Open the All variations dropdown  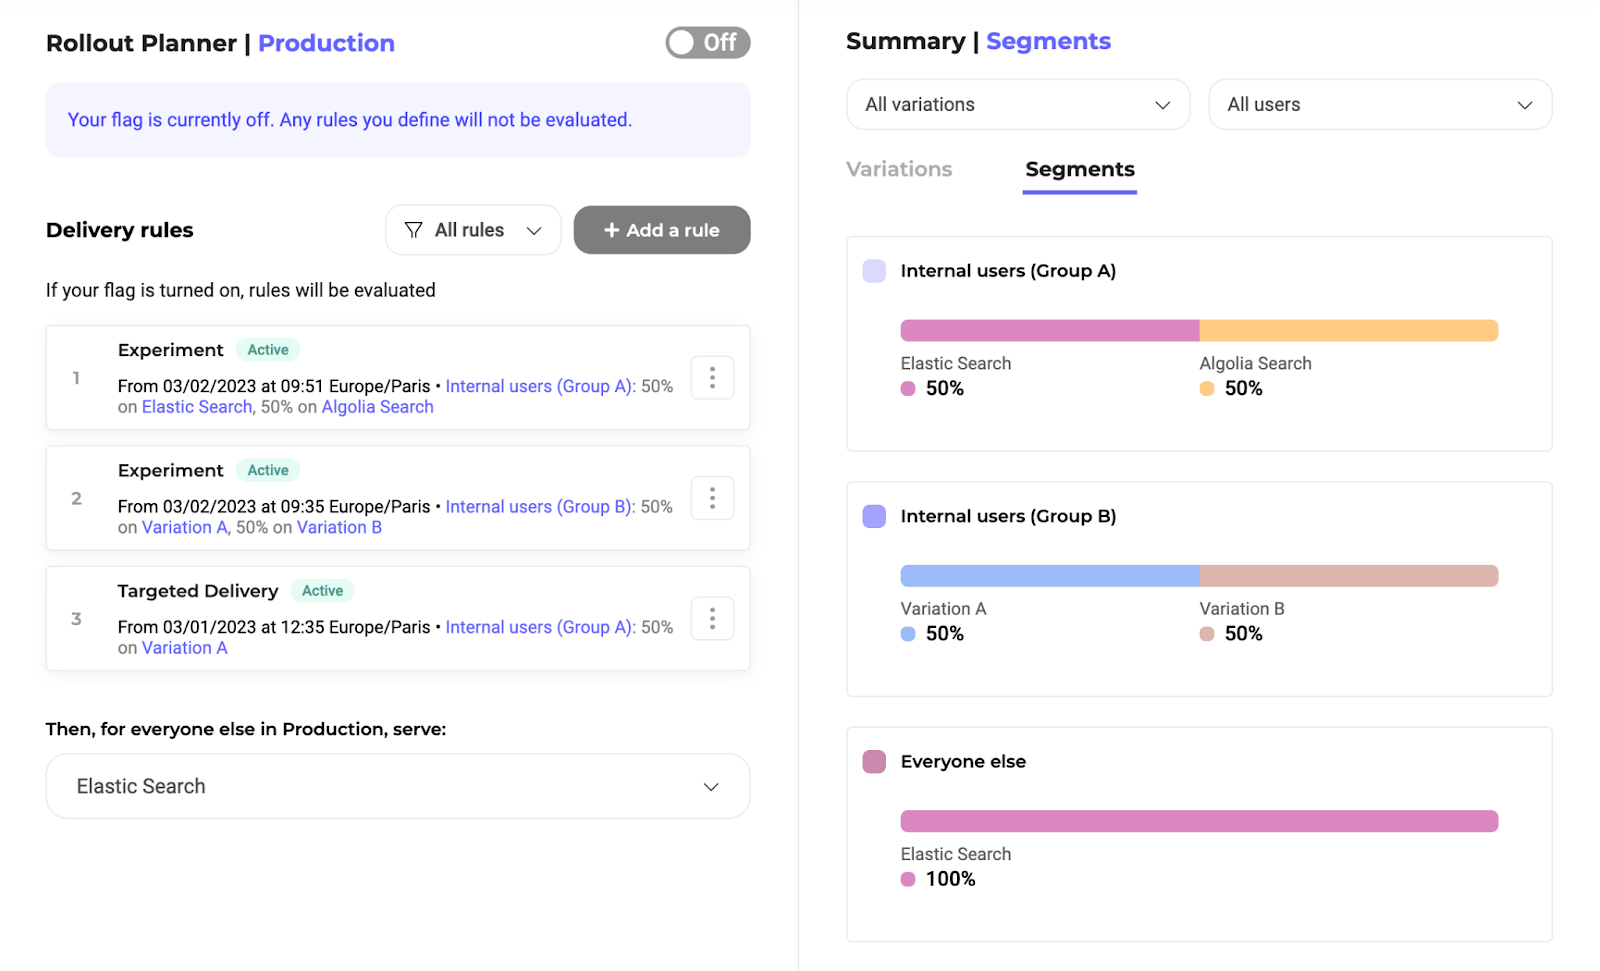(x=1018, y=105)
